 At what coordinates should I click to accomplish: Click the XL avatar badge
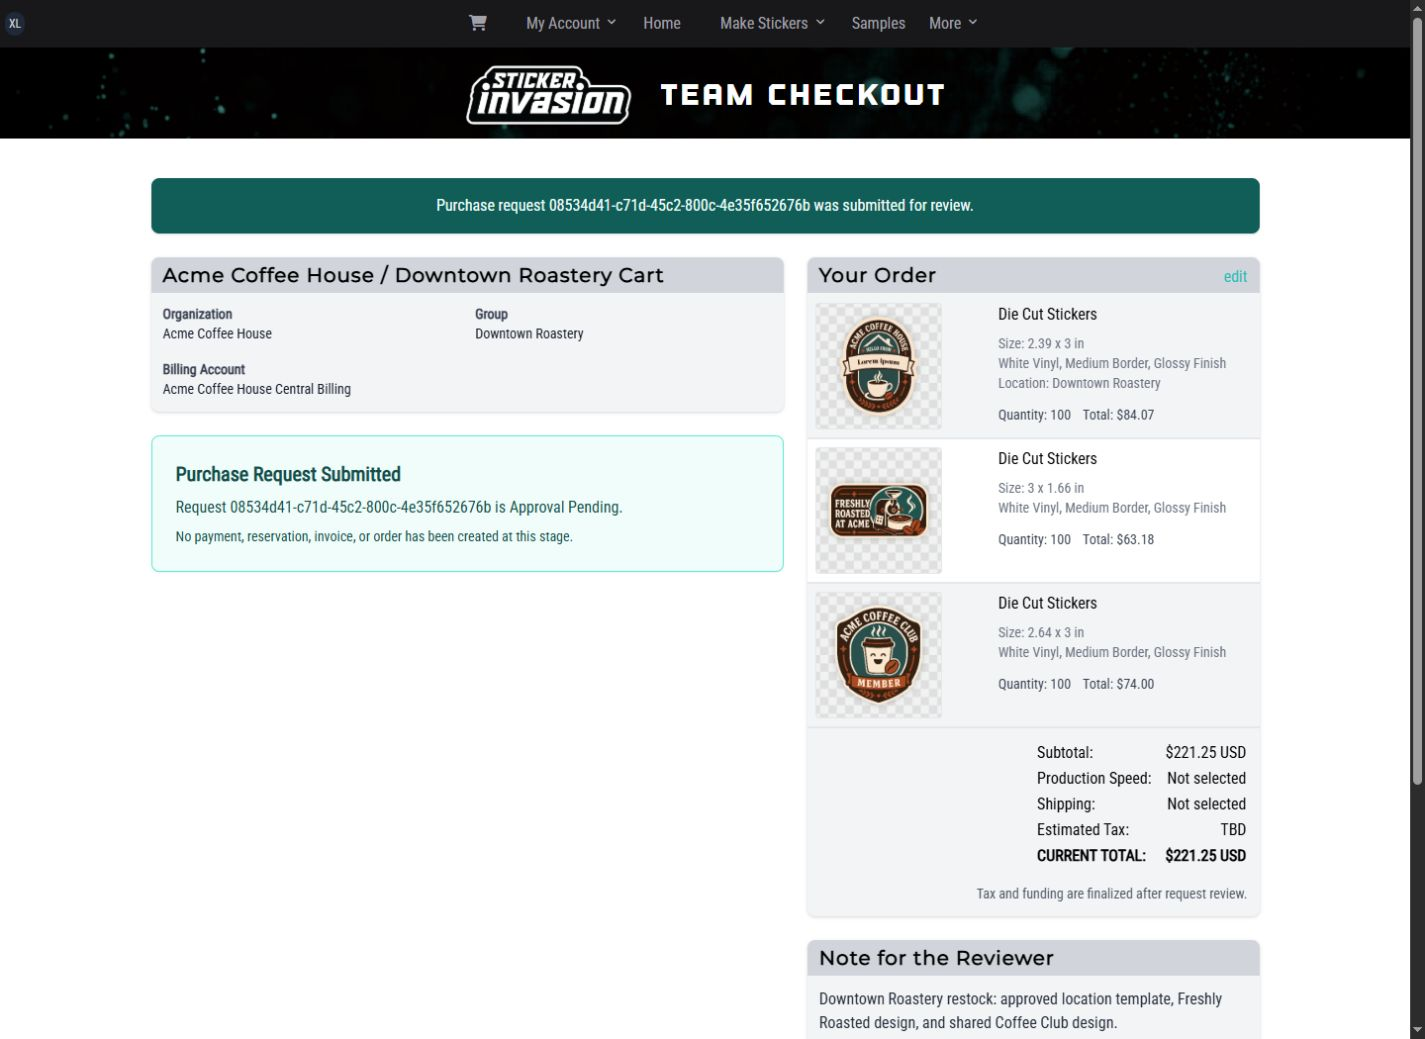[14, 23]
